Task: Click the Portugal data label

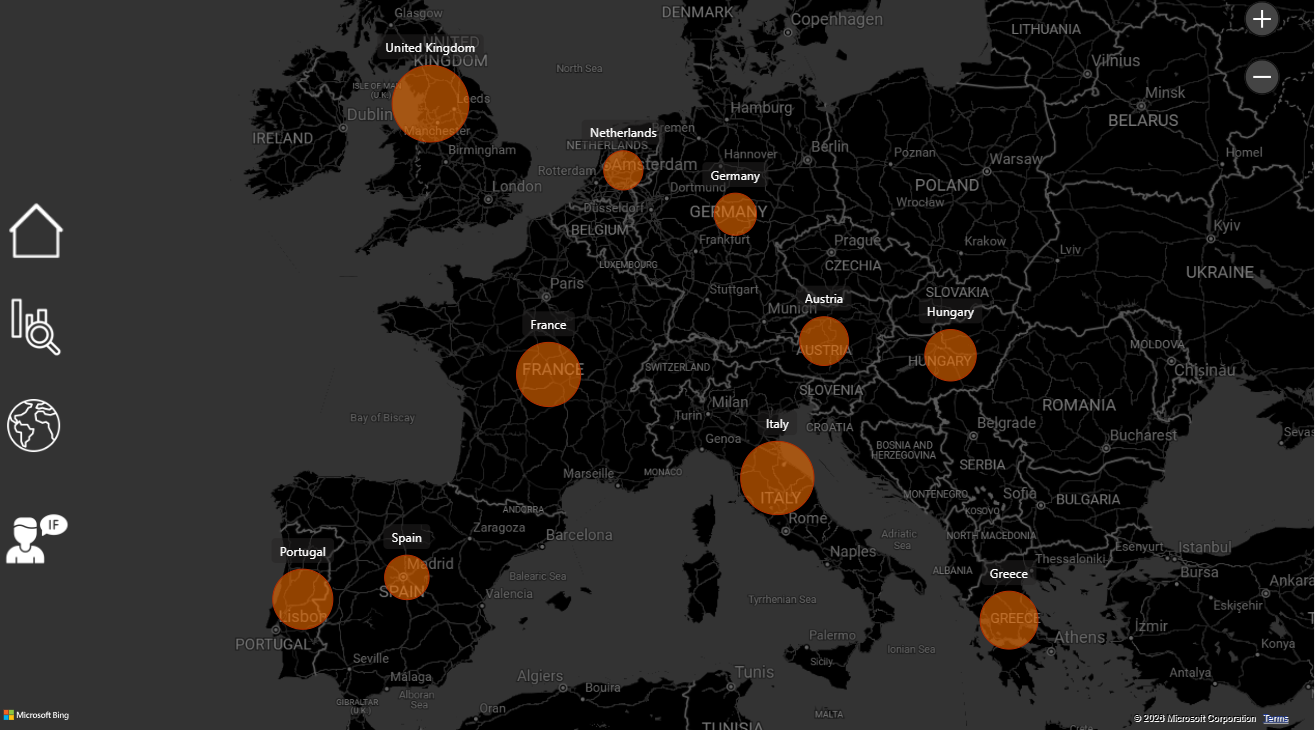Action: click(302, 552)
